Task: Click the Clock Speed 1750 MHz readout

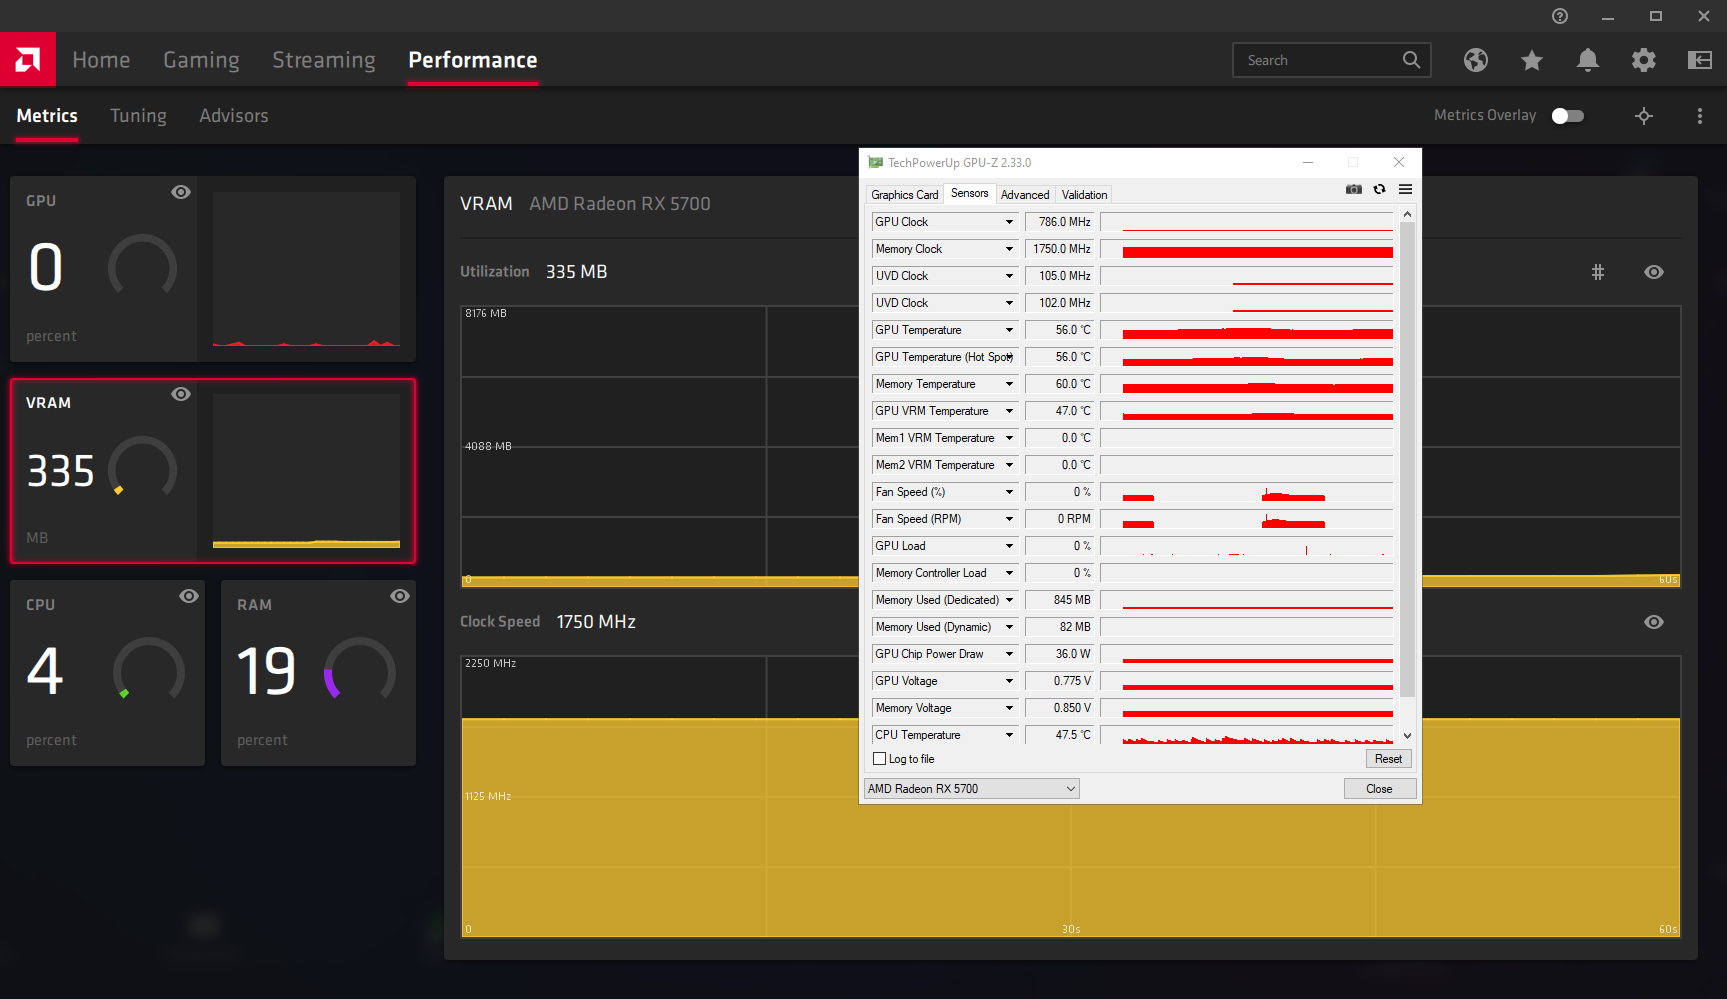Action: tap(596, 622)
